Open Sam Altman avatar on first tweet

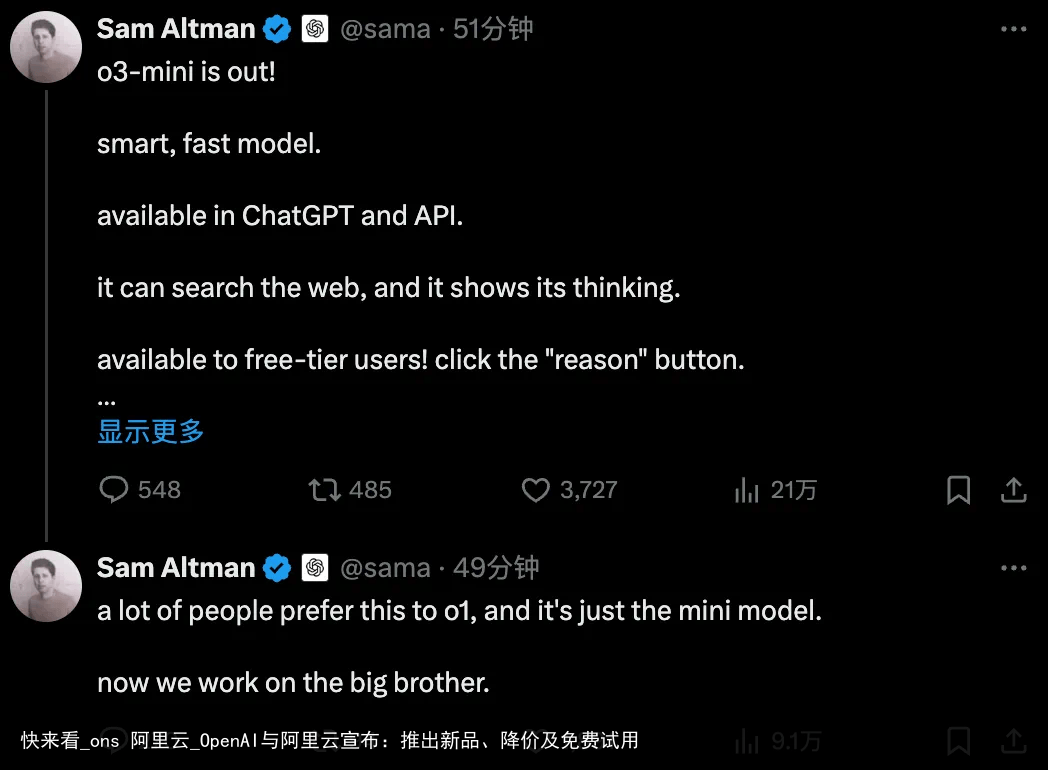point(46,47)
